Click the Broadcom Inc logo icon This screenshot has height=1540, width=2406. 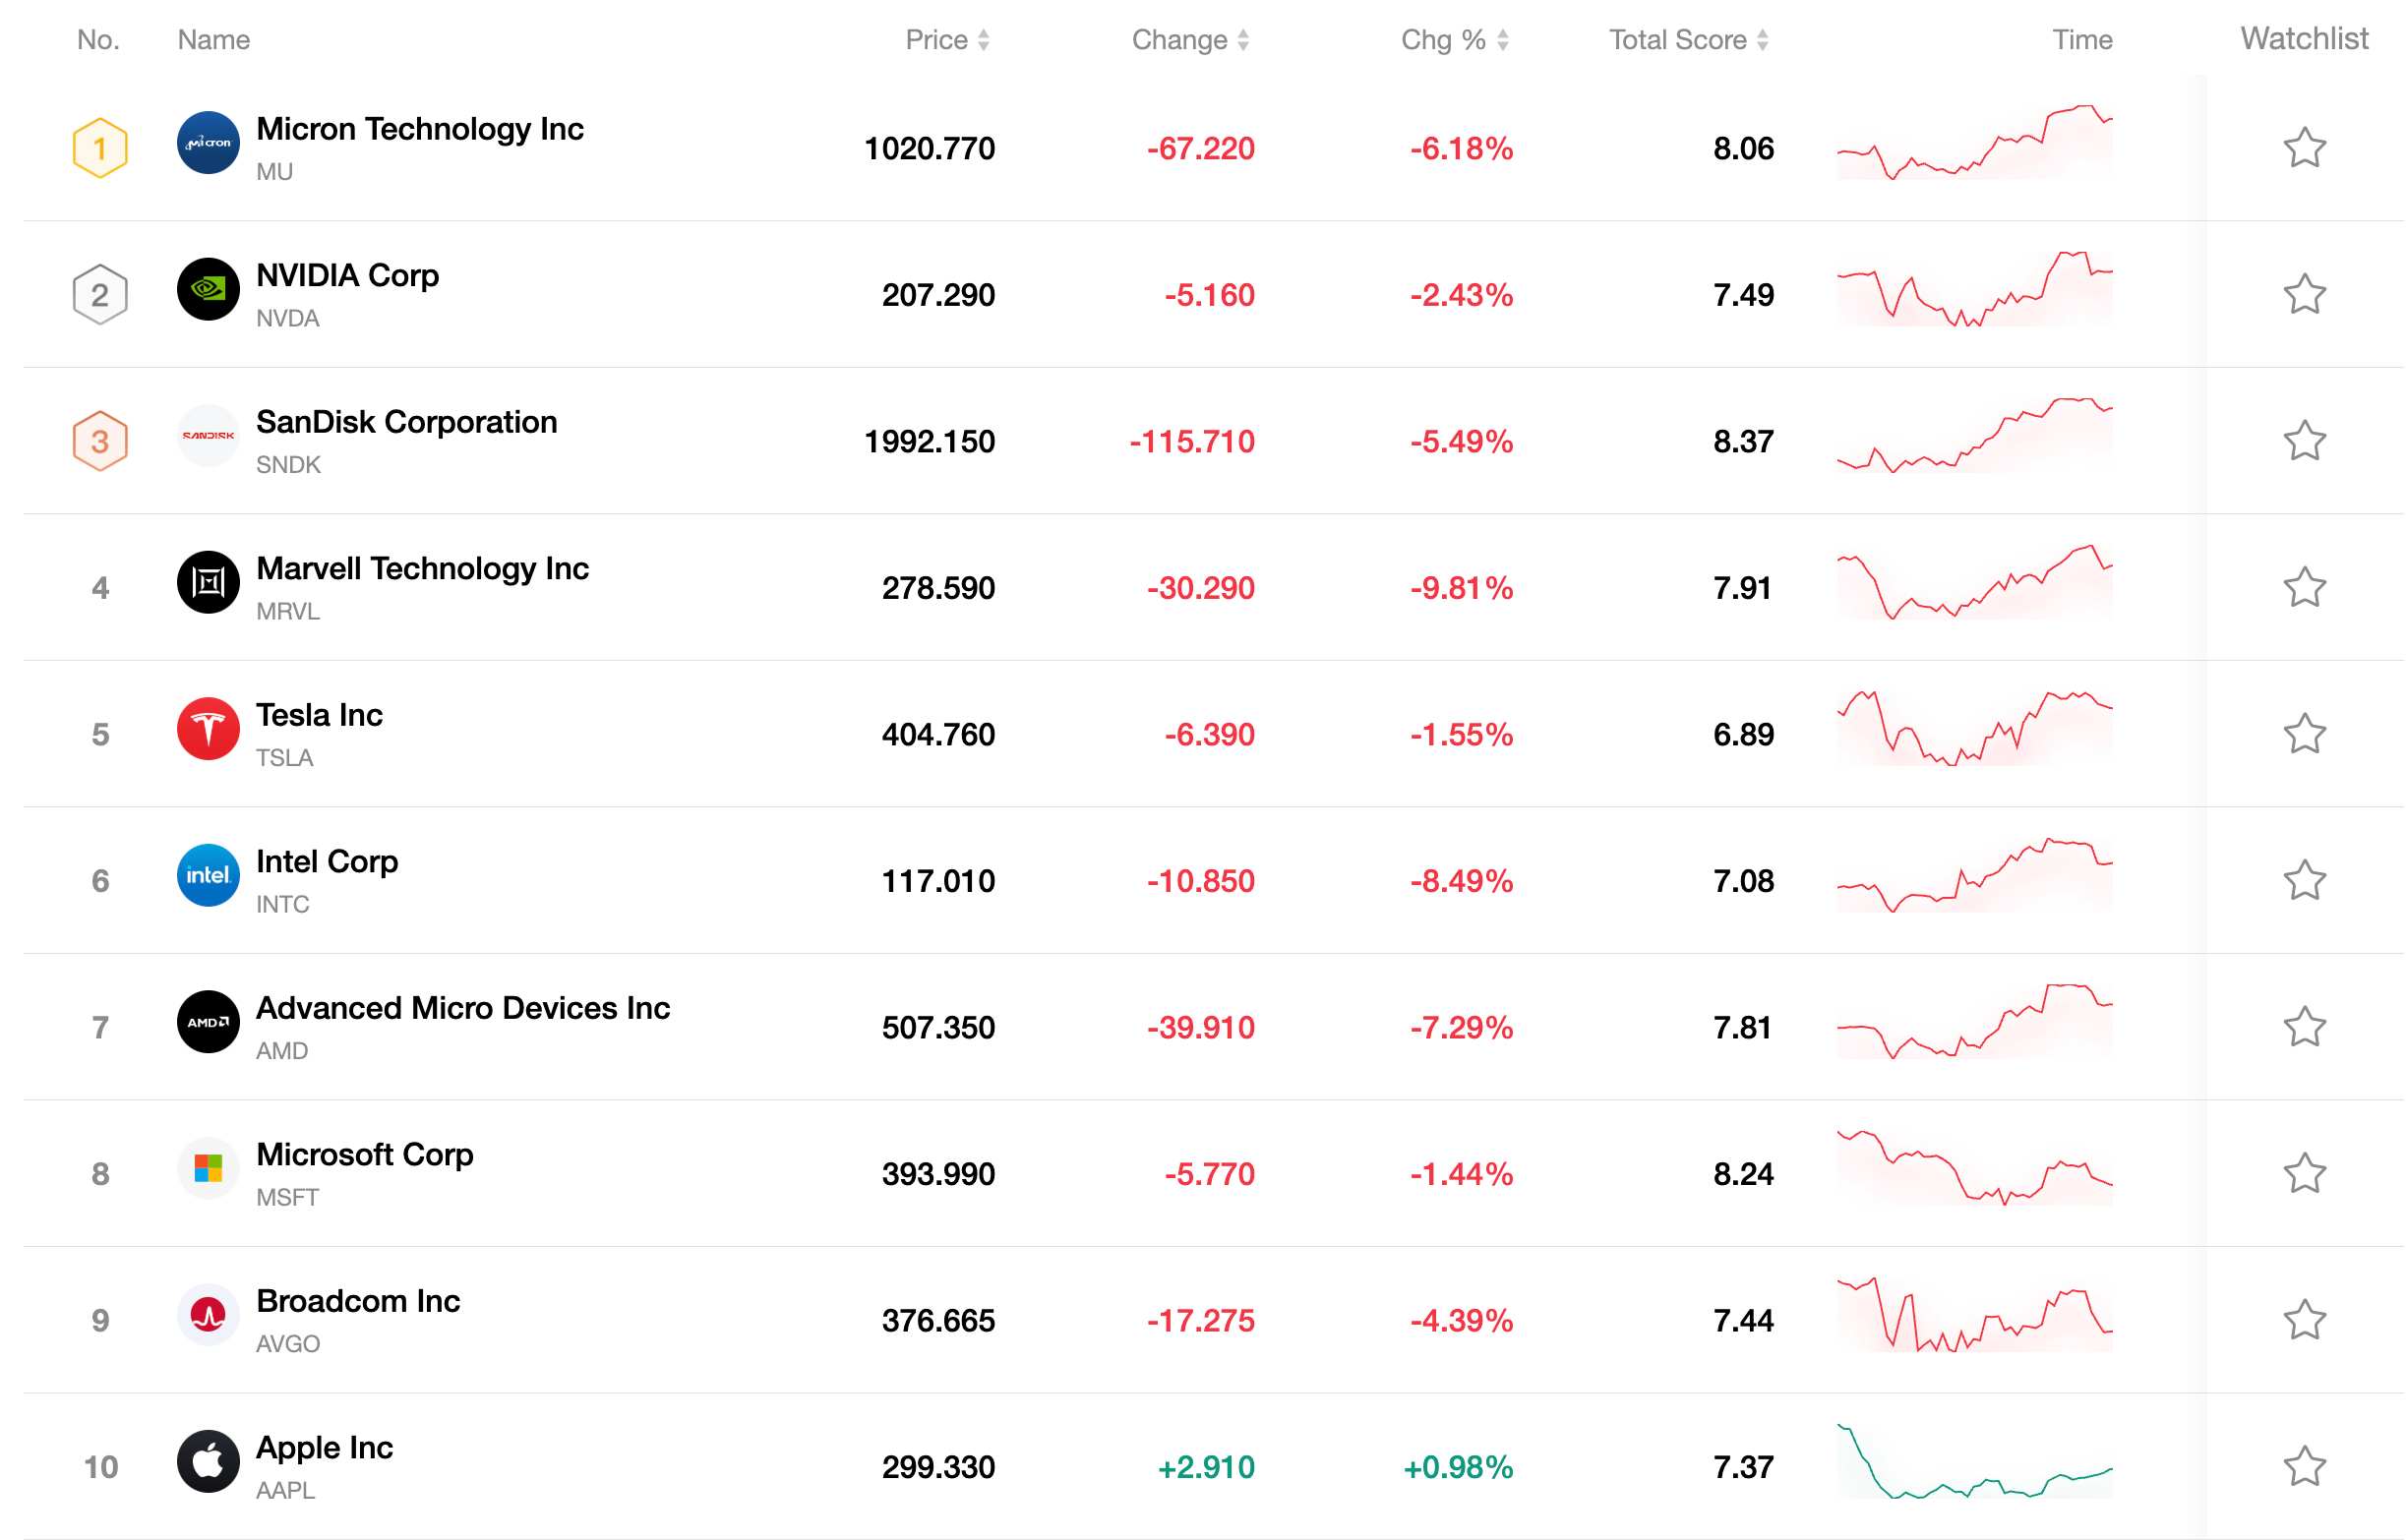pyautogui.click(x=208, y=1315)
